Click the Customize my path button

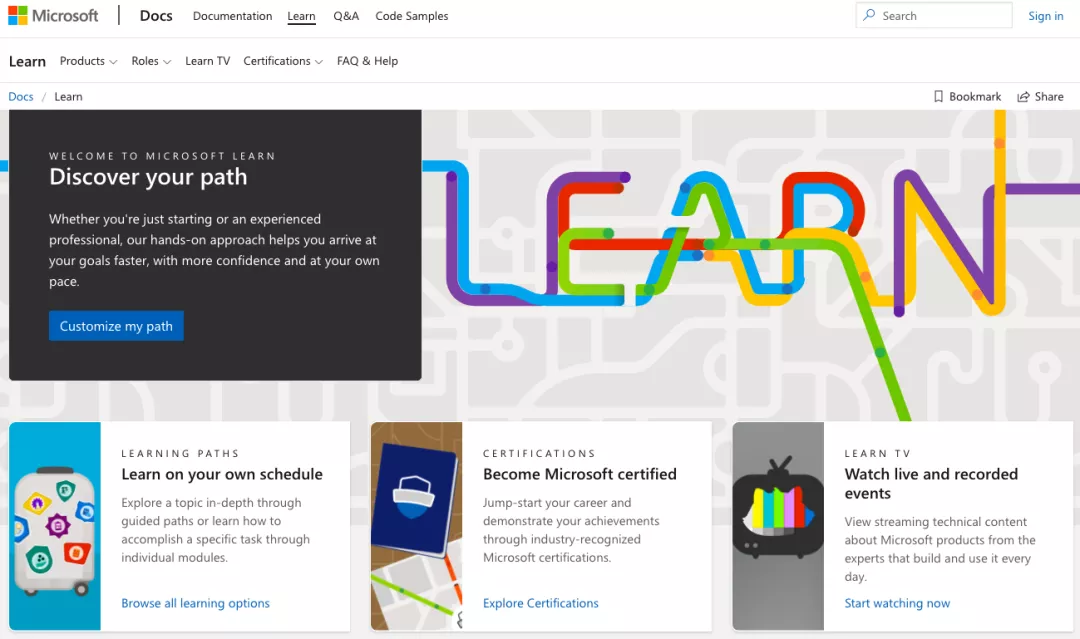click(116, 326)
